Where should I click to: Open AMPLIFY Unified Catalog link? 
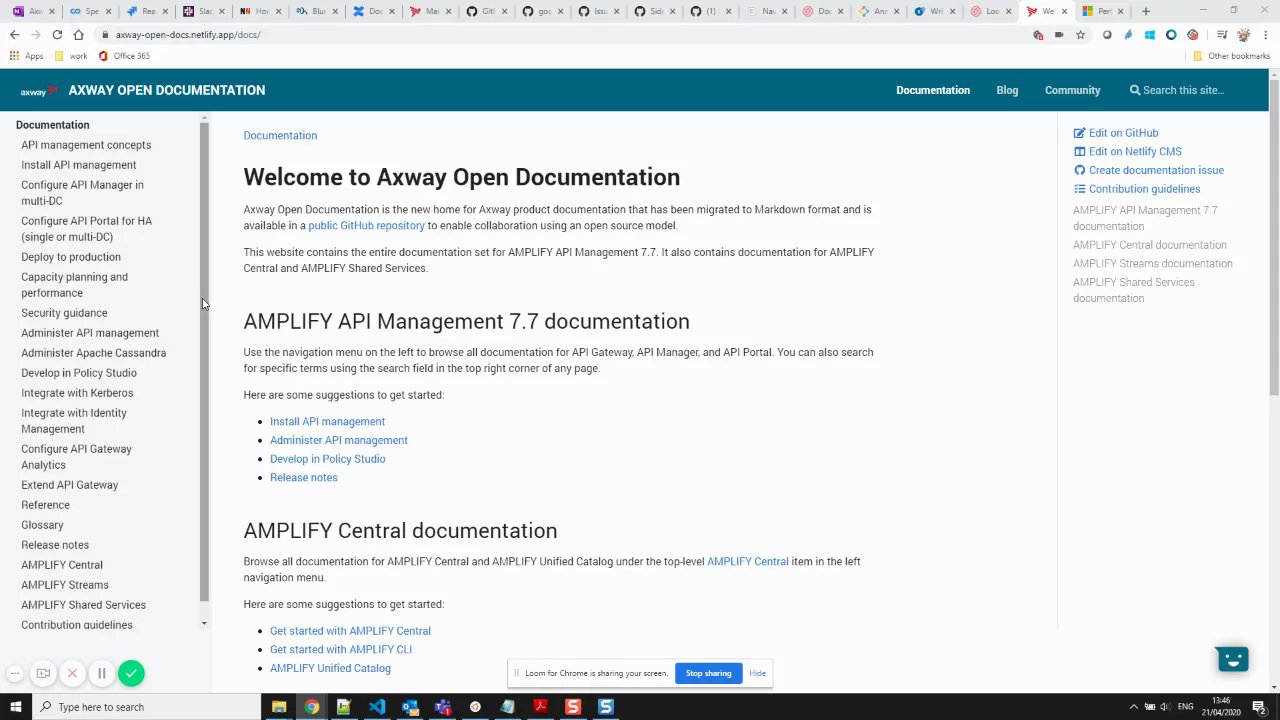[x=330, y=669]
